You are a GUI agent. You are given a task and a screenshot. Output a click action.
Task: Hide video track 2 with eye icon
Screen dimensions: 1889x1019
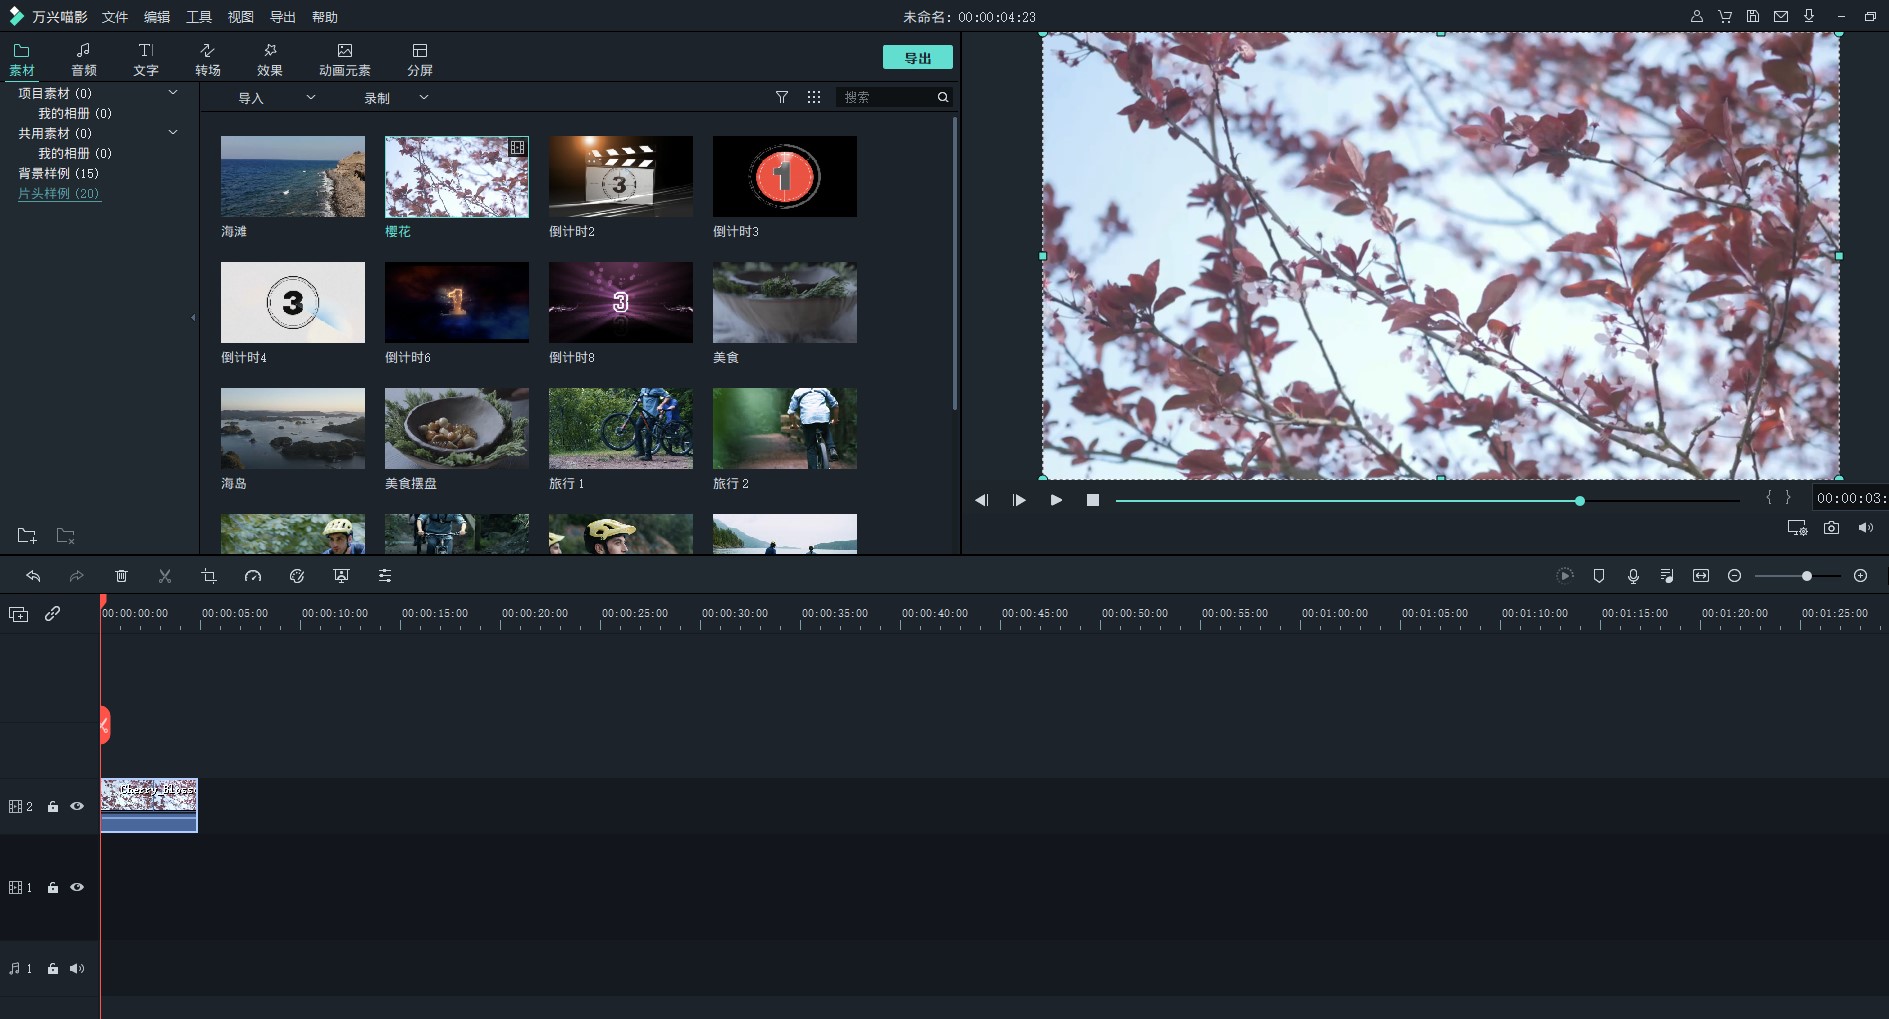click(77, 806)
